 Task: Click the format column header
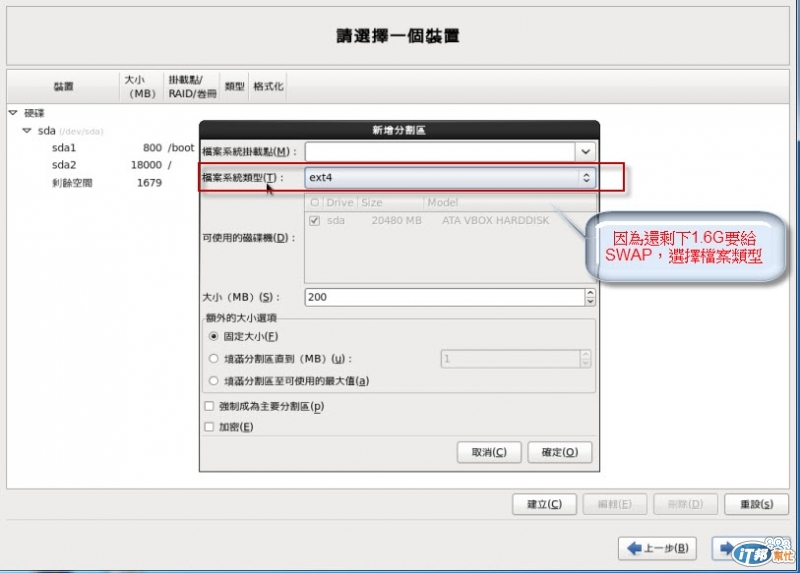coord(268,86)
